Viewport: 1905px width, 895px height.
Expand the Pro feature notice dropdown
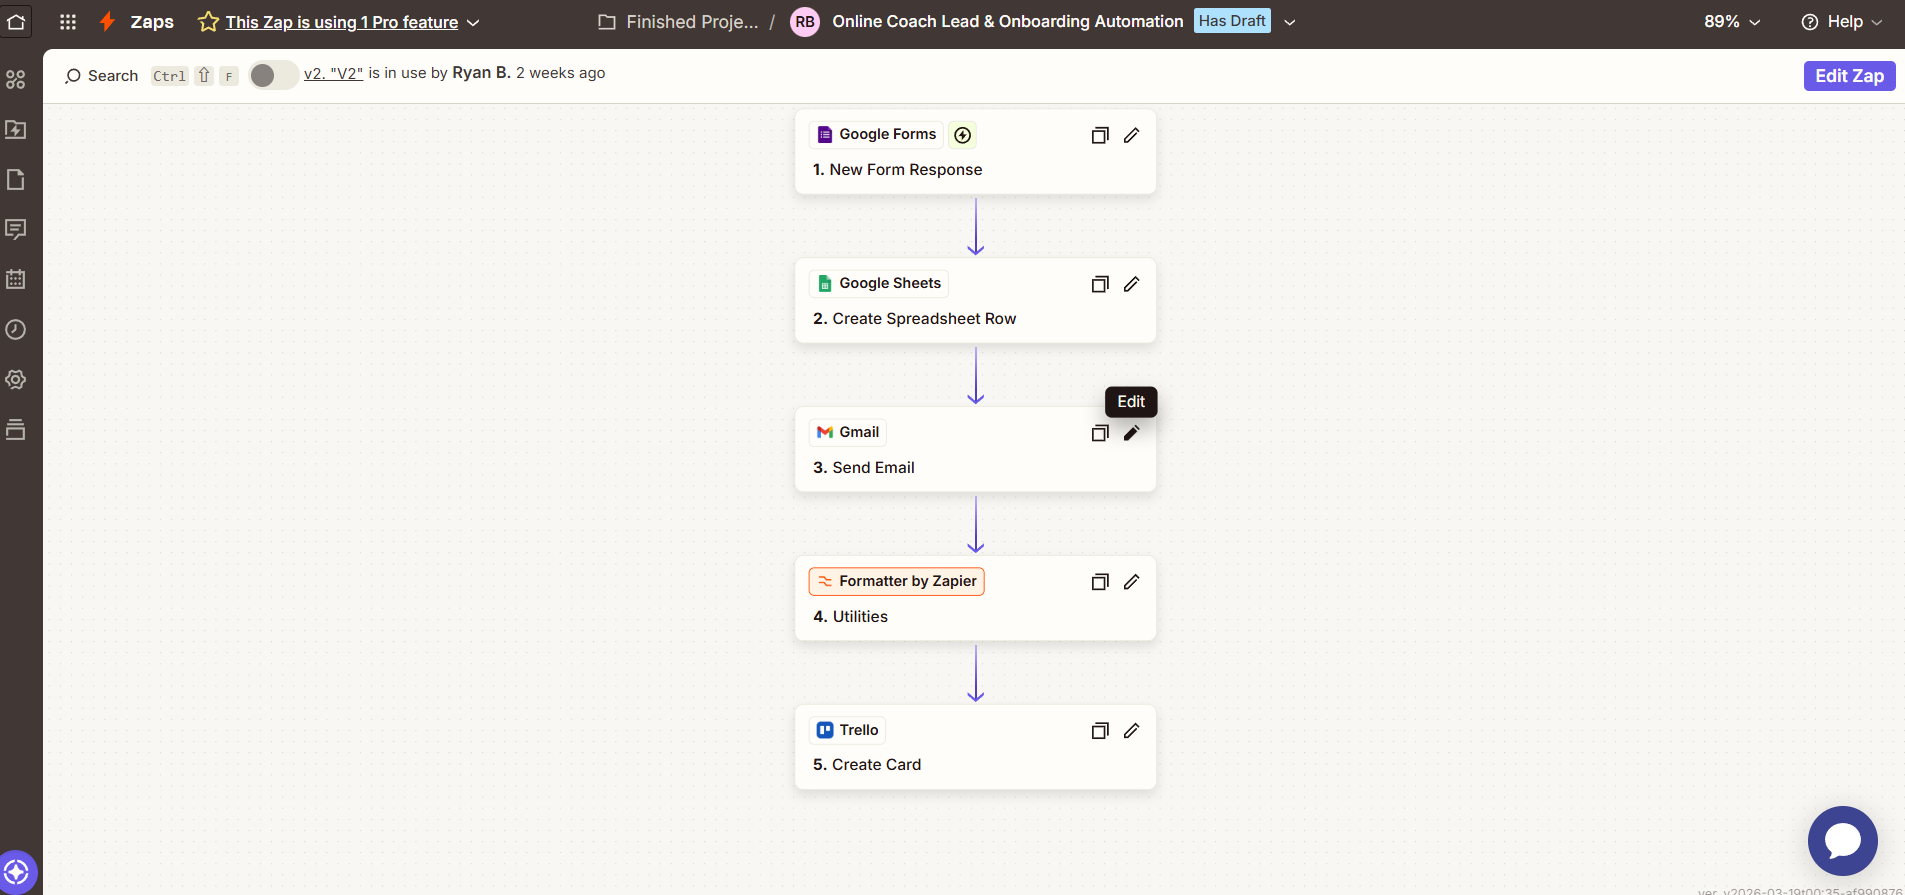[474, 22]
